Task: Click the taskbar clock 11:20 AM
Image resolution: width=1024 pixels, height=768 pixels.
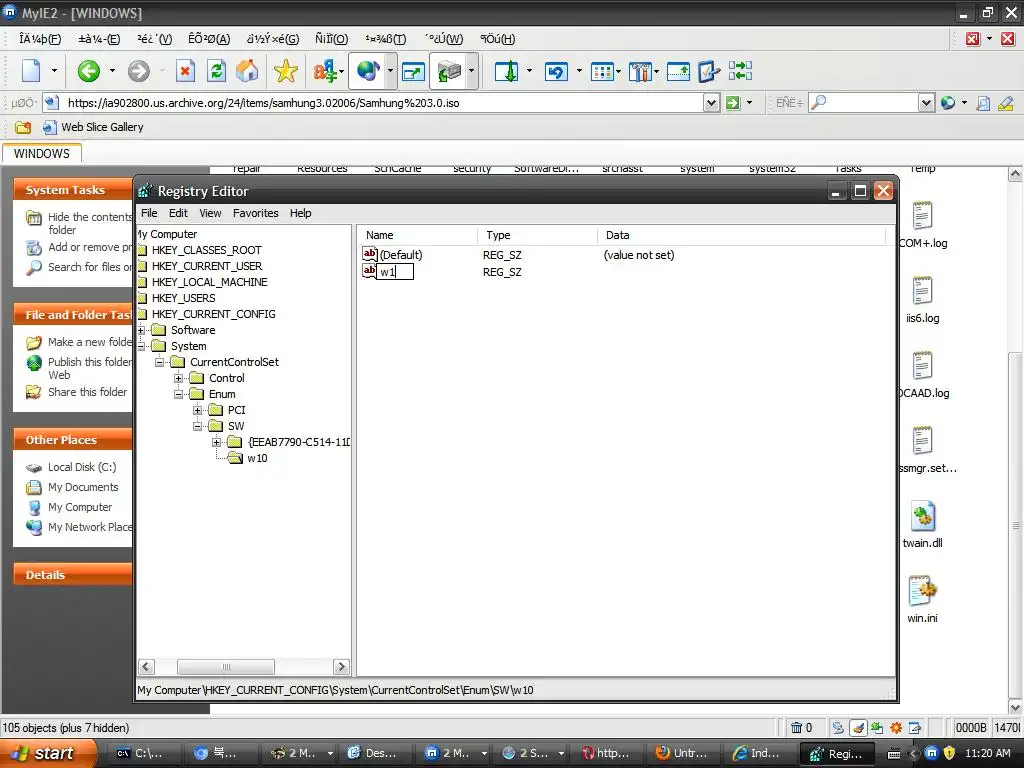Action: [988, 753]
